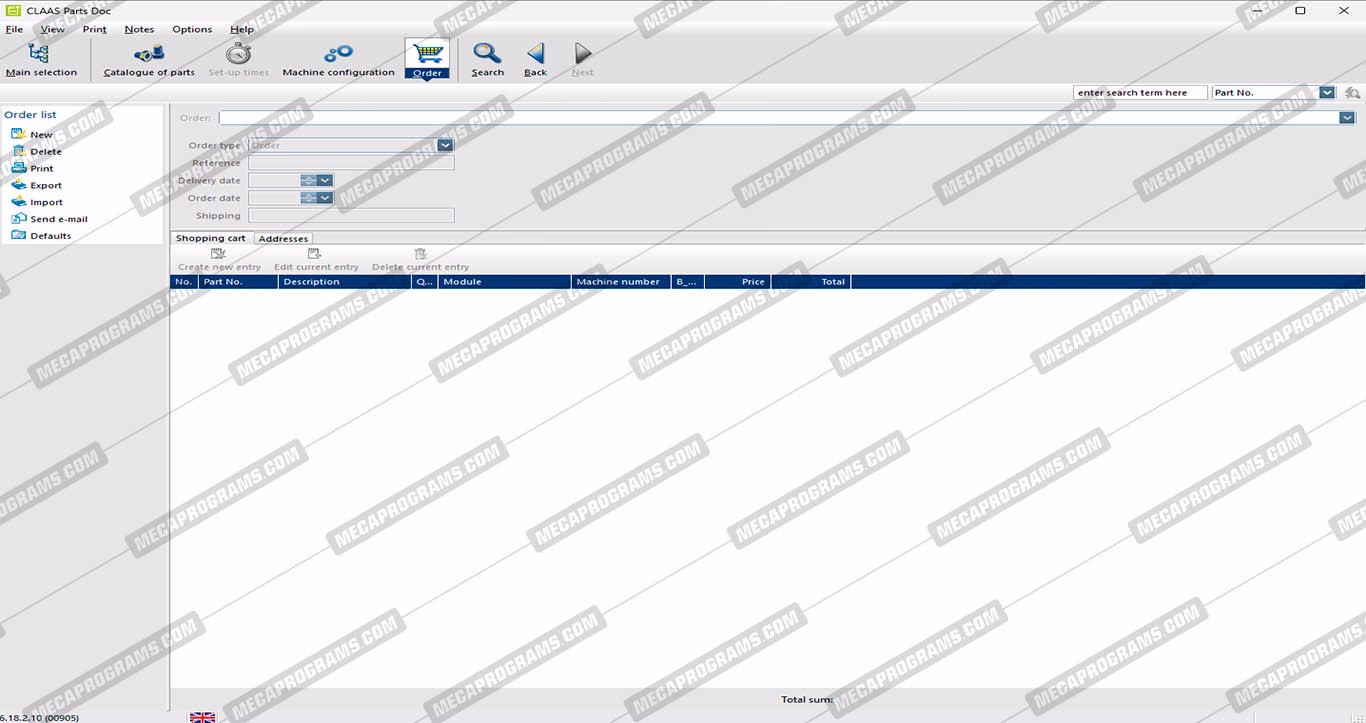Select Send e-mail in Order list

(58, 219)
